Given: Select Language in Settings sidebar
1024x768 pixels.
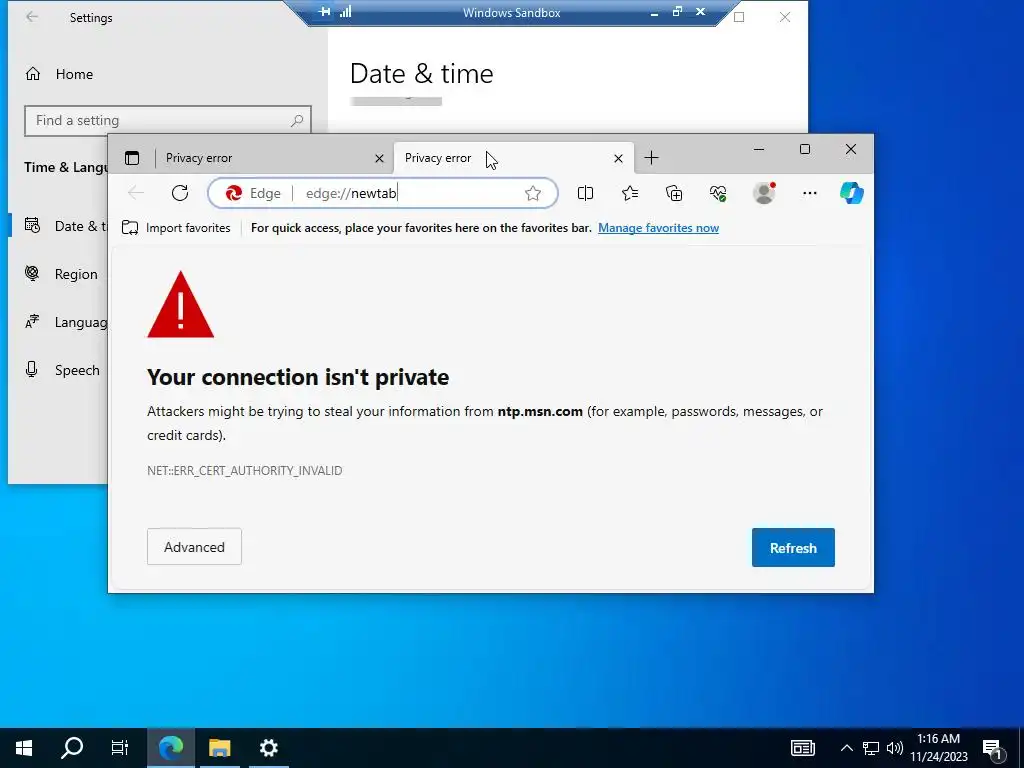Looking at the screenshot, I should point(65,322).
